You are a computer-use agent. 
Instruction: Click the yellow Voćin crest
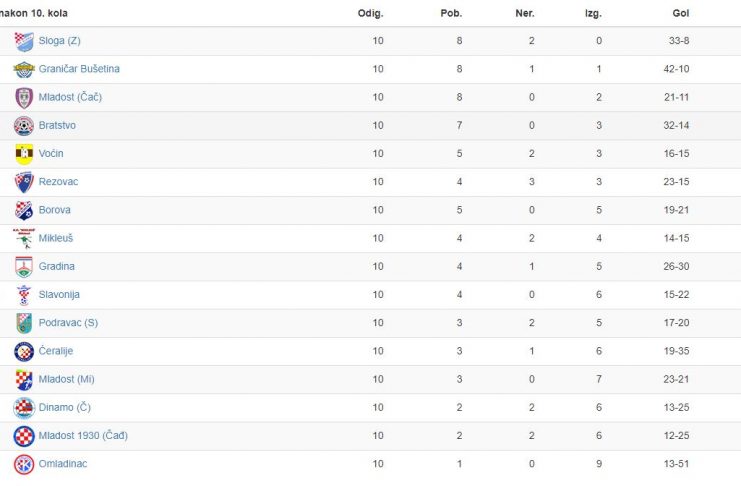24,154
